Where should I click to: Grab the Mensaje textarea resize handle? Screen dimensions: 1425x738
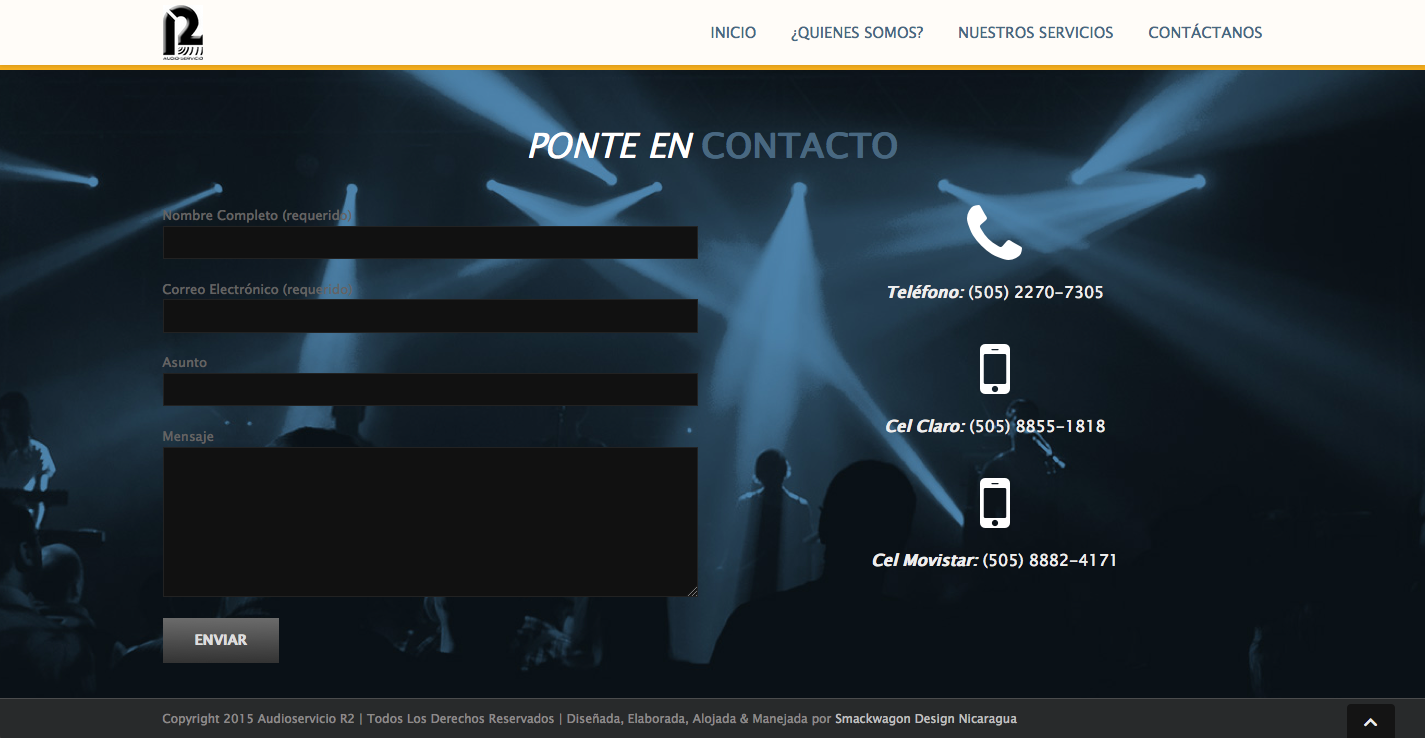coord(692,591)
